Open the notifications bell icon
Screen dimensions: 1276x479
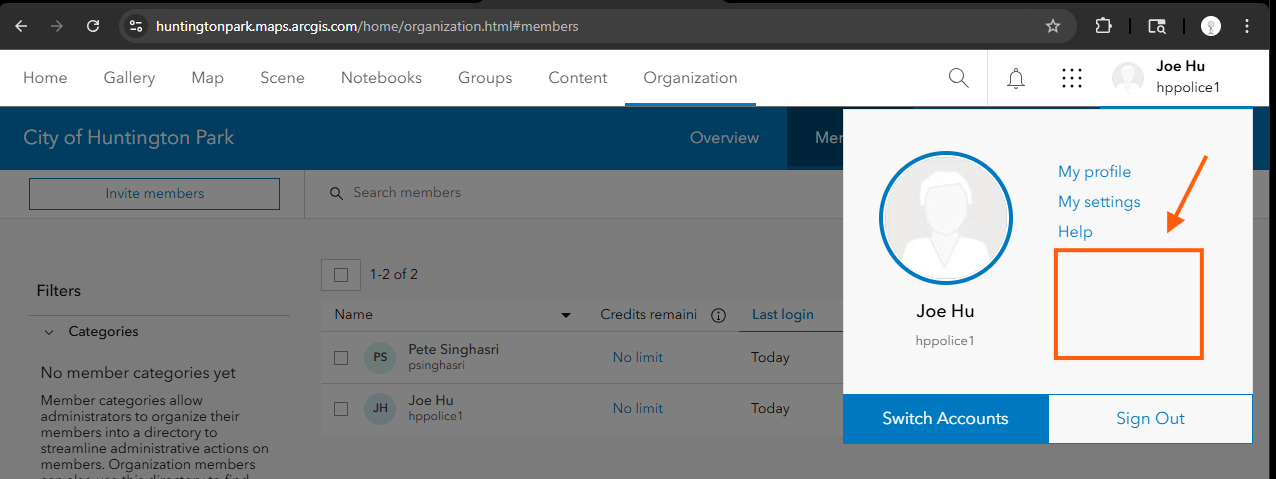coord(1016,78)
